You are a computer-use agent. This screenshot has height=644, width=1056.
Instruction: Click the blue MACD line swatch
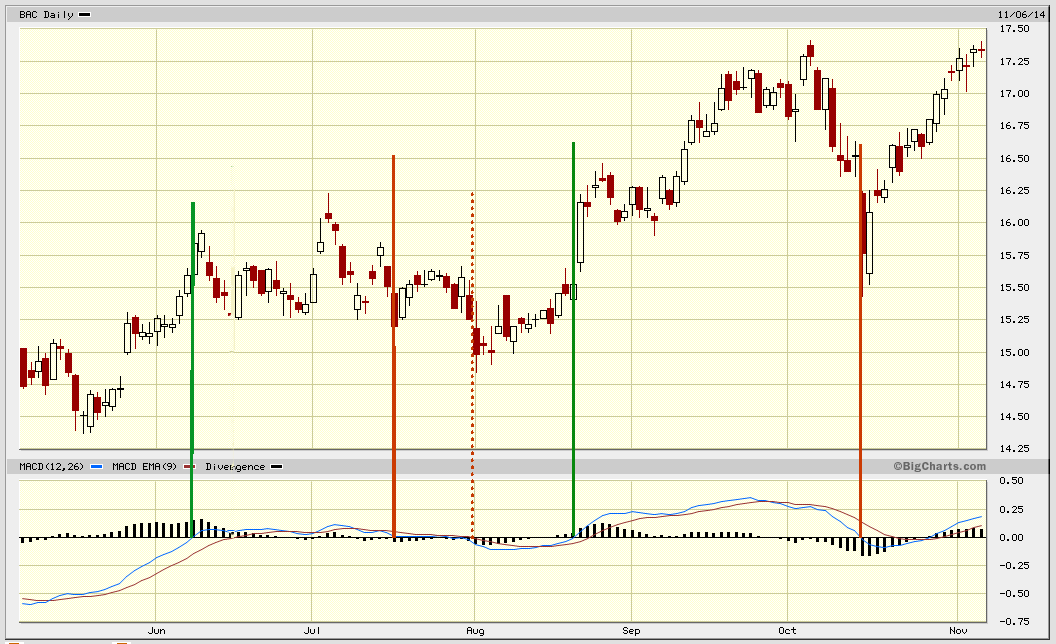[x=96, y=466]
